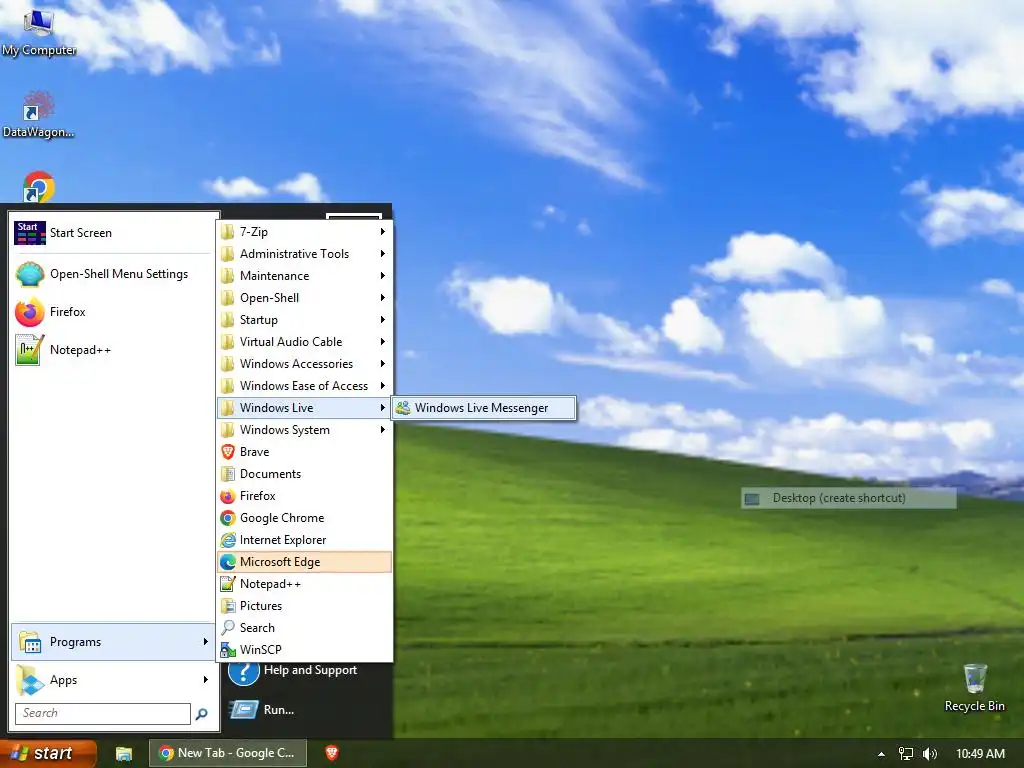Switch to New Tab - Google Chrome taskbar button

[x=226, y=753]
